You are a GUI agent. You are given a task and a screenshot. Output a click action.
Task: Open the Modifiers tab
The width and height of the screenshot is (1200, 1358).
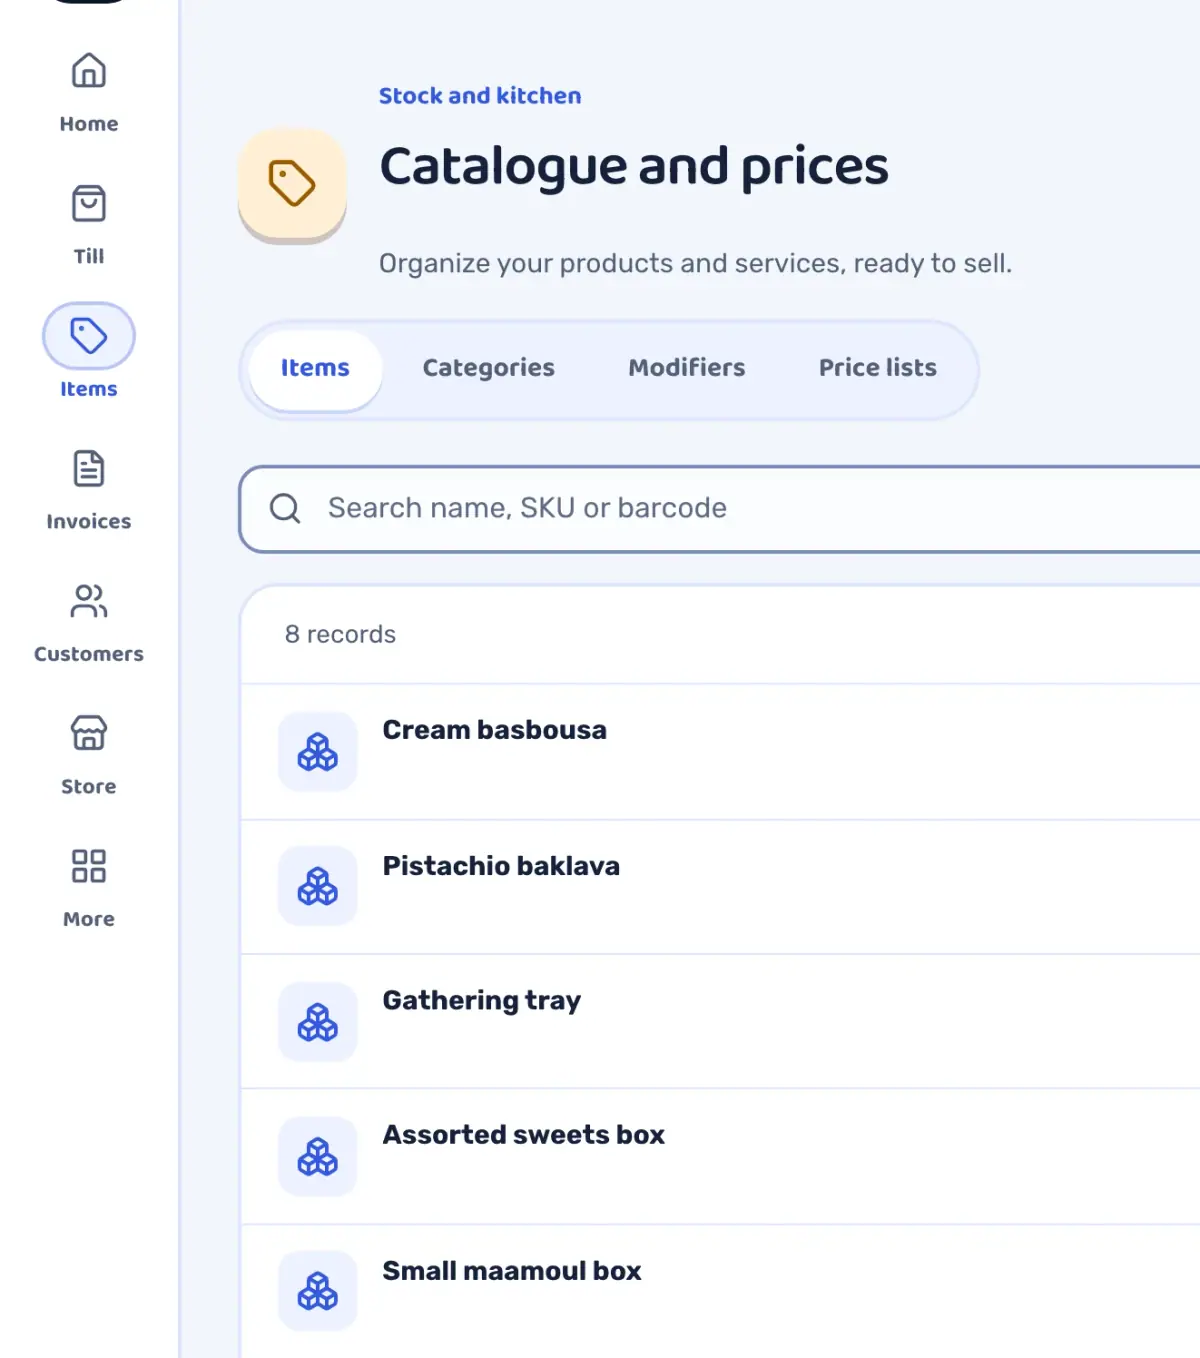click(x=687, y=368)
